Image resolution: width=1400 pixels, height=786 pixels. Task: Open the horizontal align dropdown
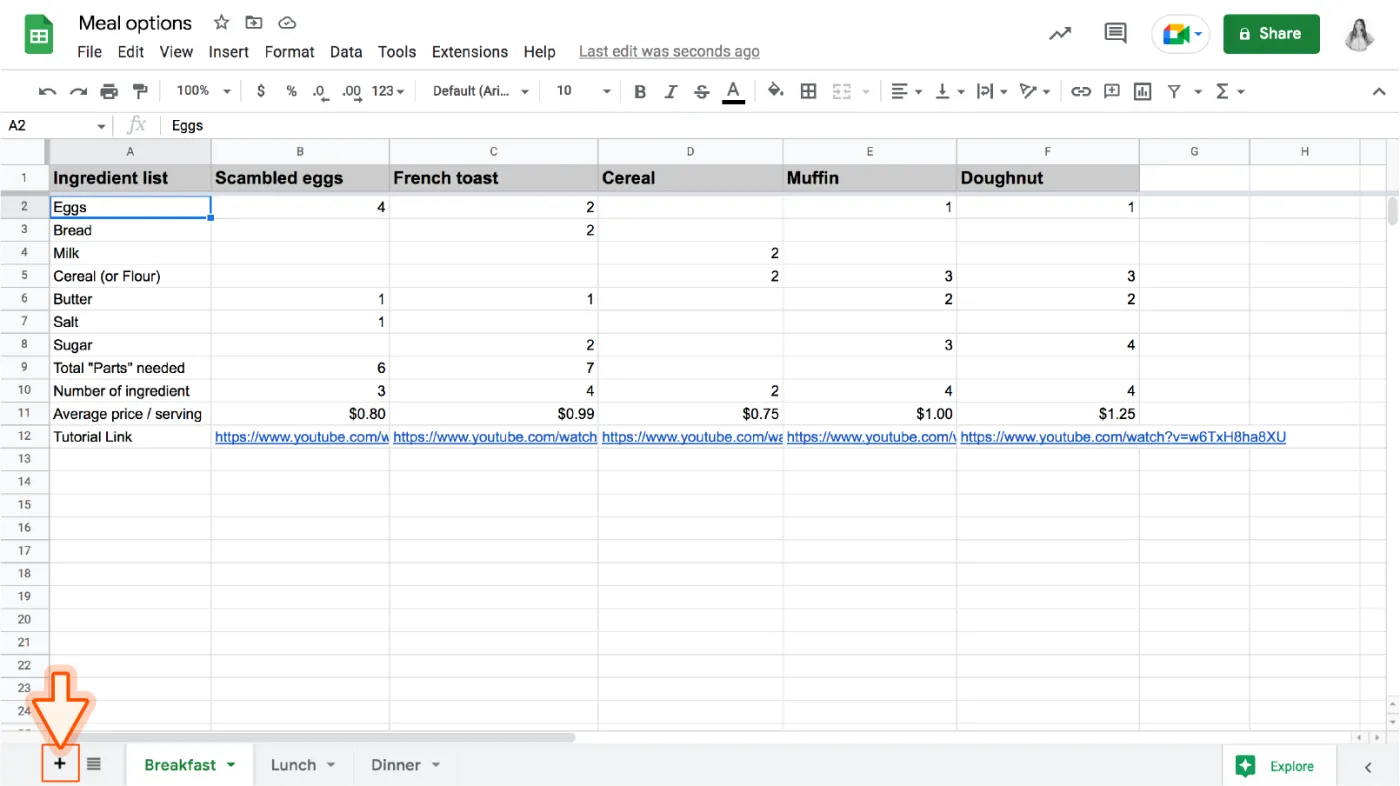coord(906,91)
